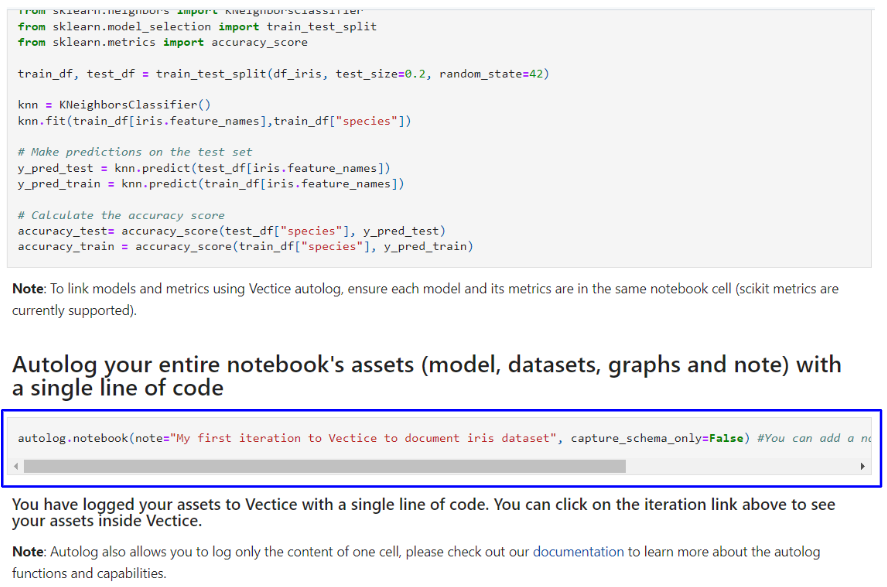Click the 'Make predictions on the test set' comment
Viewport: 887px width, 587px height.
[135, 152]
